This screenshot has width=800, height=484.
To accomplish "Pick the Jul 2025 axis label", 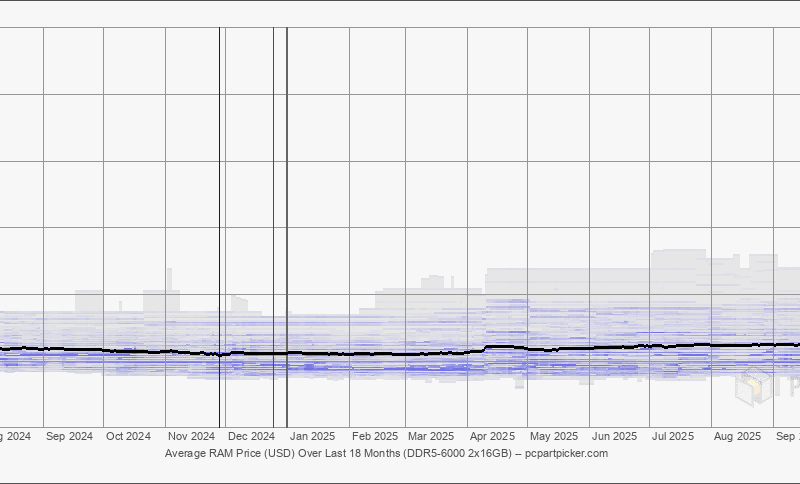I will point(673,436).
